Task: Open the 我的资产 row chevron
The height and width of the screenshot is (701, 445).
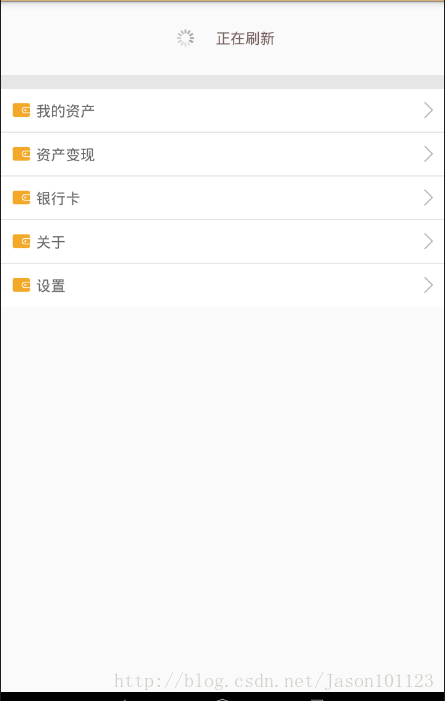Action: 428,110
